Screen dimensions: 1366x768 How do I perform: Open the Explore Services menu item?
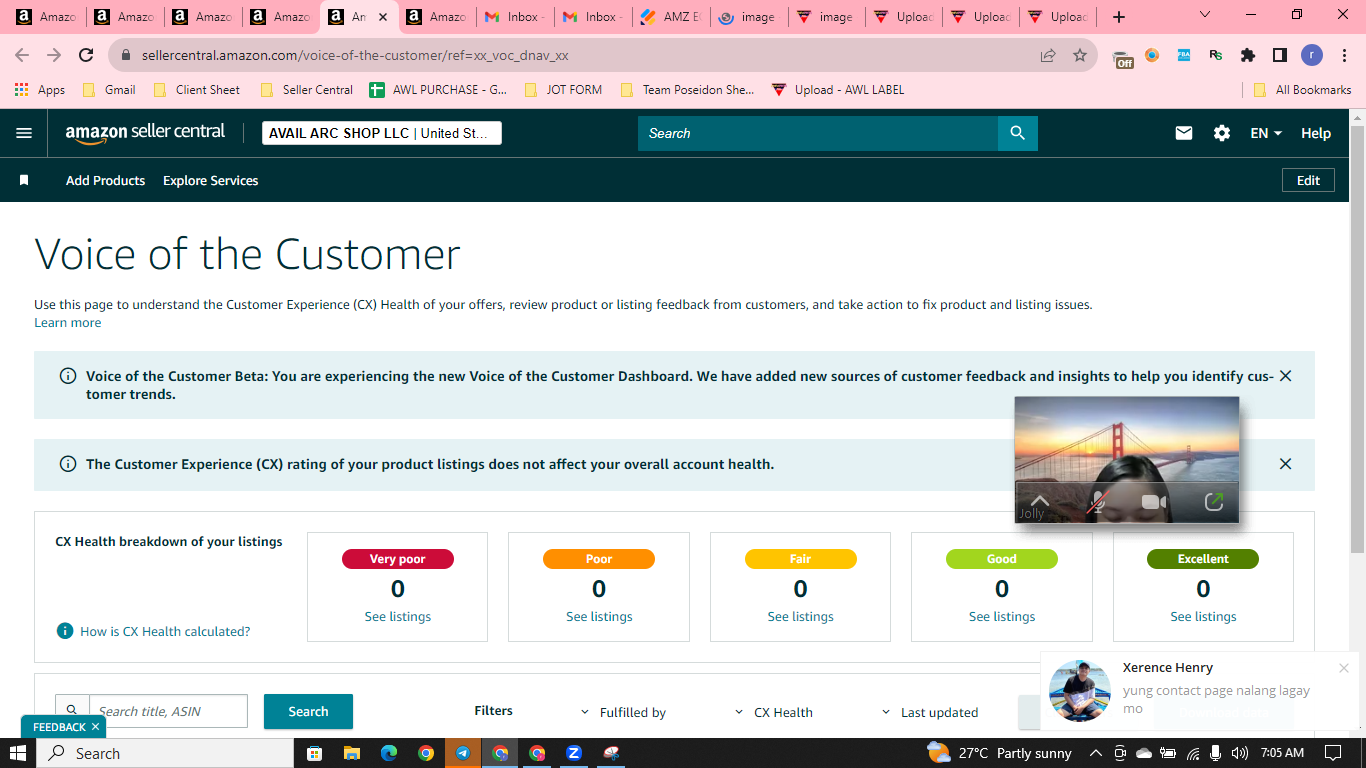(211, 181)
